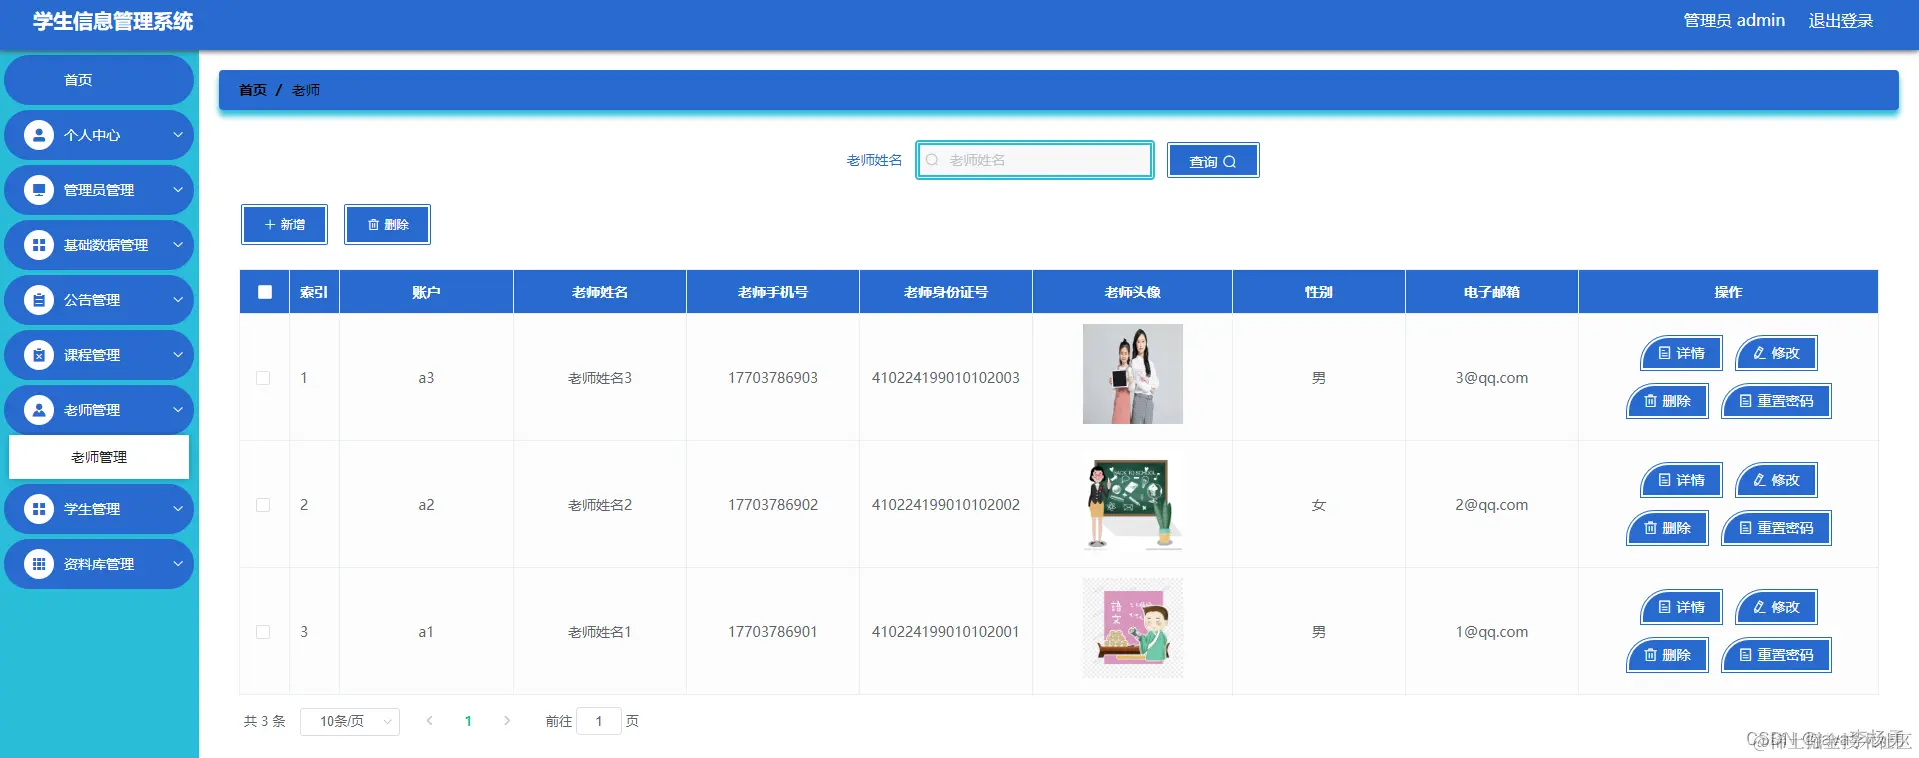1919x758 pixels.
Task: Click the 公告管理 clipboard icon
Action: (39, 300)
